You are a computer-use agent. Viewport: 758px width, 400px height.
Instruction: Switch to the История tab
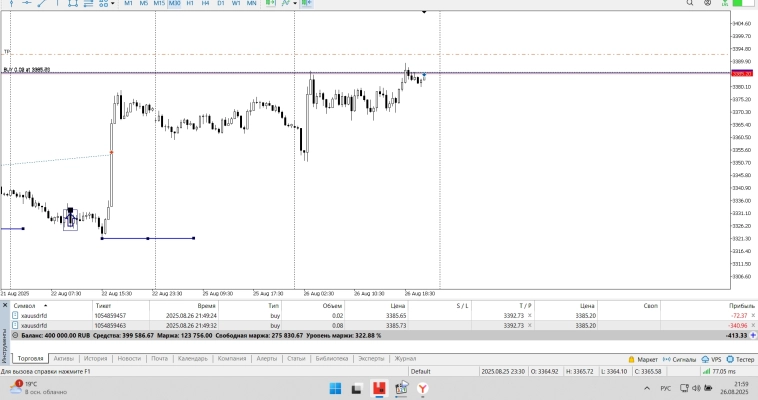pyautogui.click(x=95, y=358)
